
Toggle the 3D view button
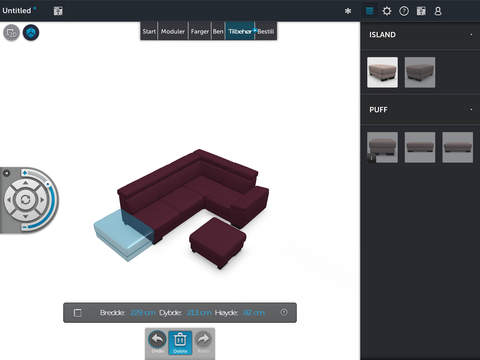(31, 33)
